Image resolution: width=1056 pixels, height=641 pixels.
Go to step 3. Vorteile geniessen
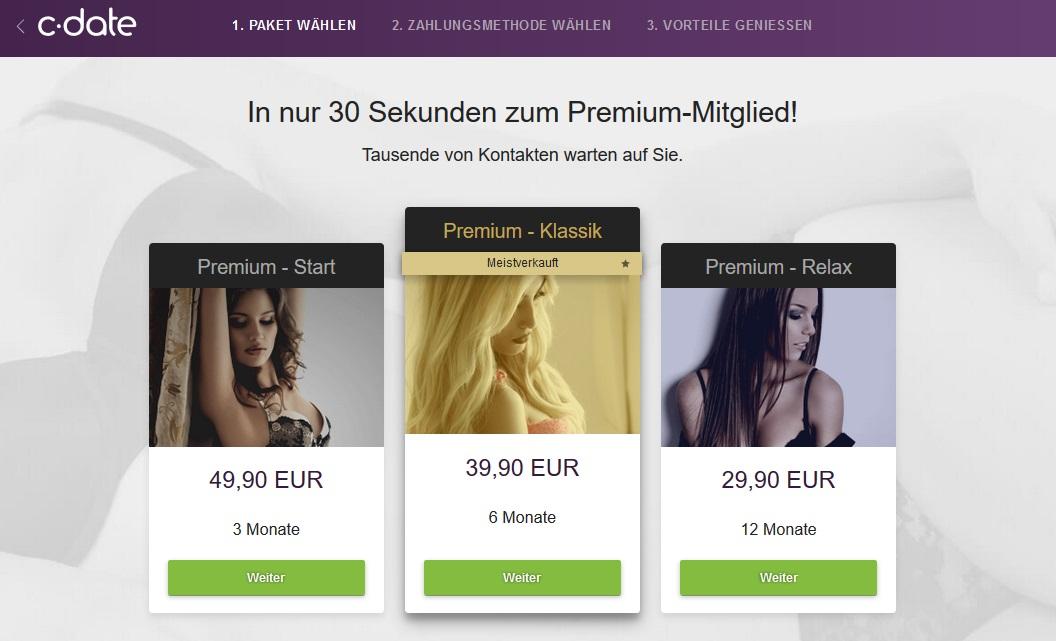(729, 26)
